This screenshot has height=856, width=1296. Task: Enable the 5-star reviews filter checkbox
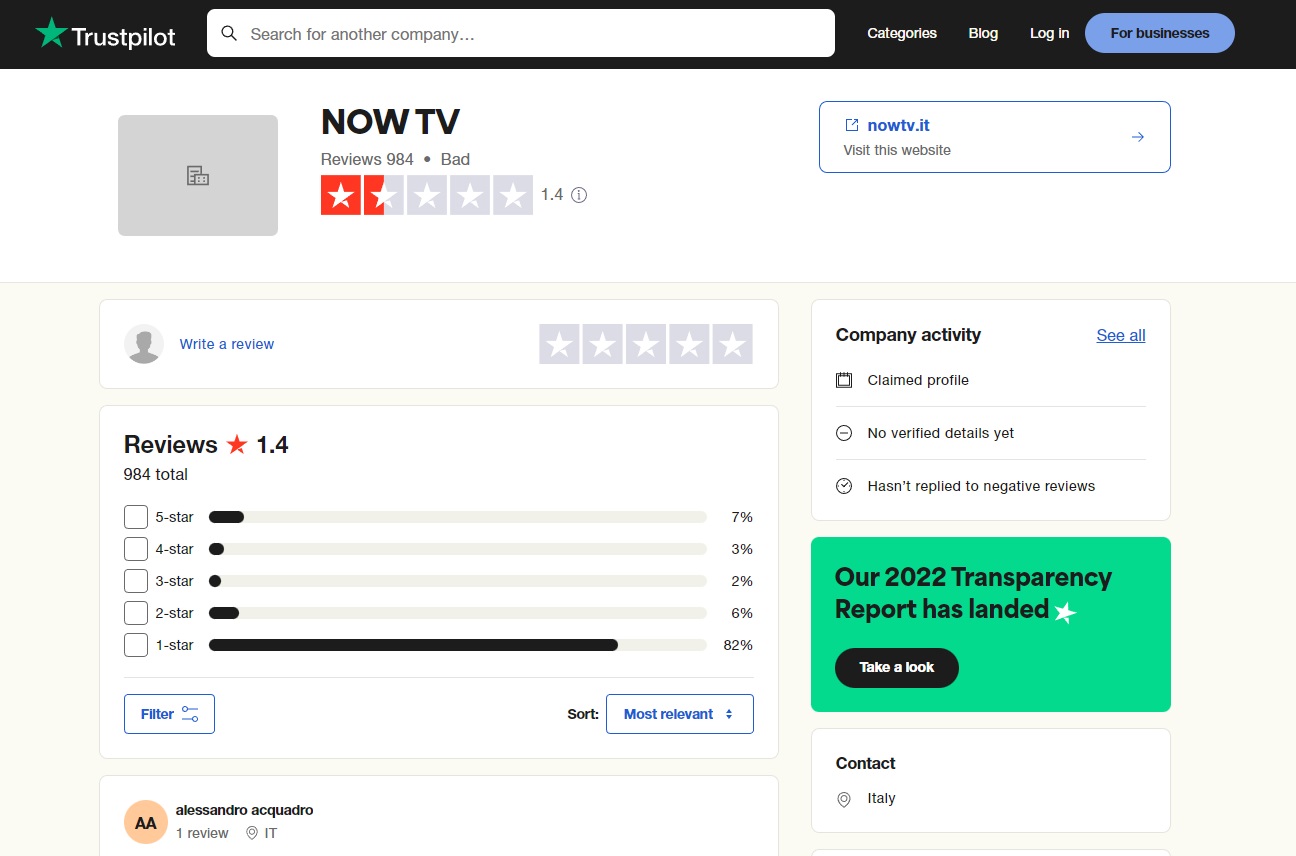point(135,517)
